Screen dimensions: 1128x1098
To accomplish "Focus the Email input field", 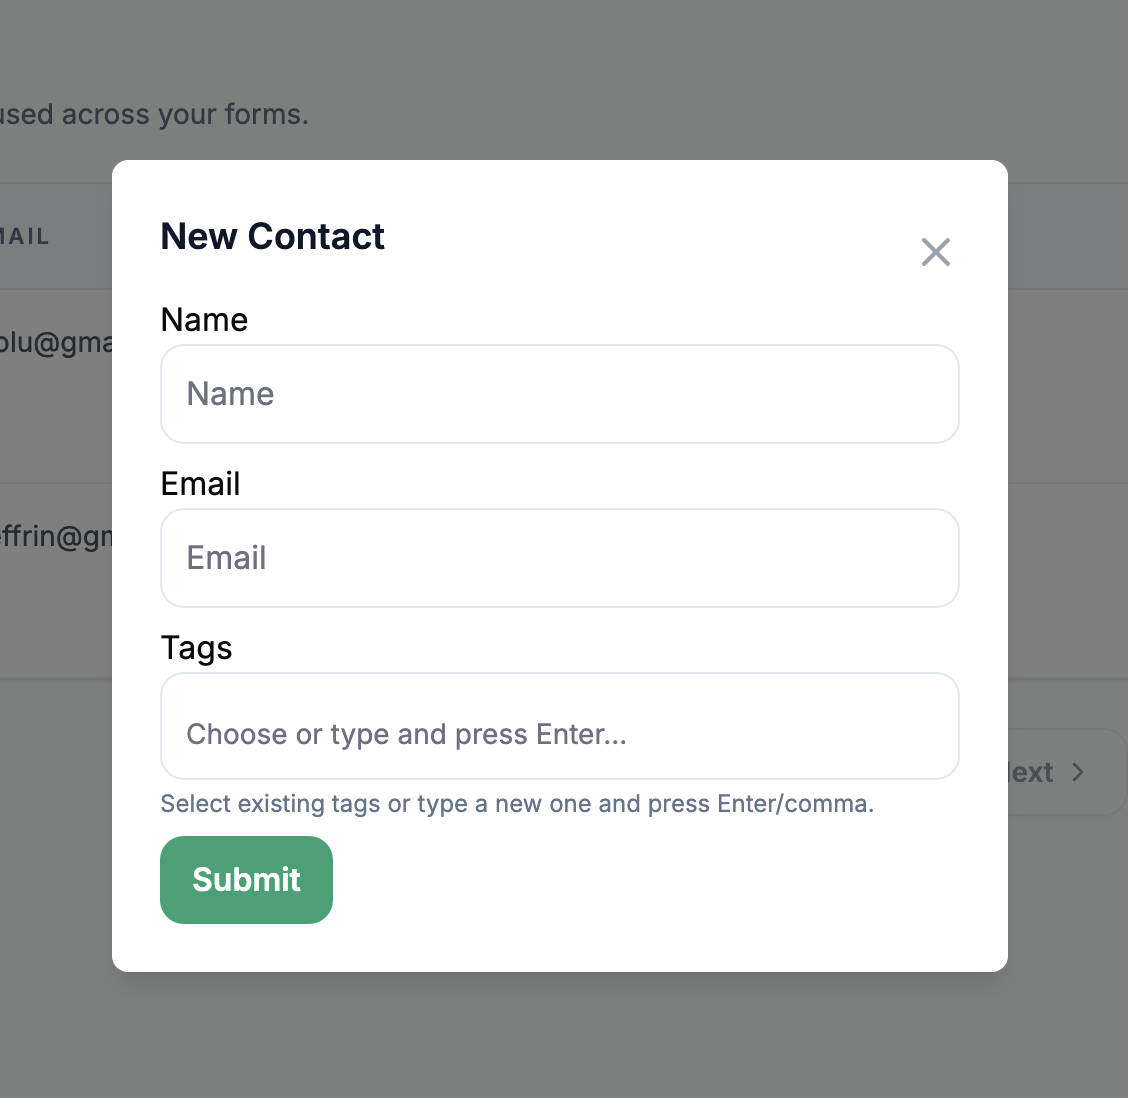I will [x=560, y=558].
